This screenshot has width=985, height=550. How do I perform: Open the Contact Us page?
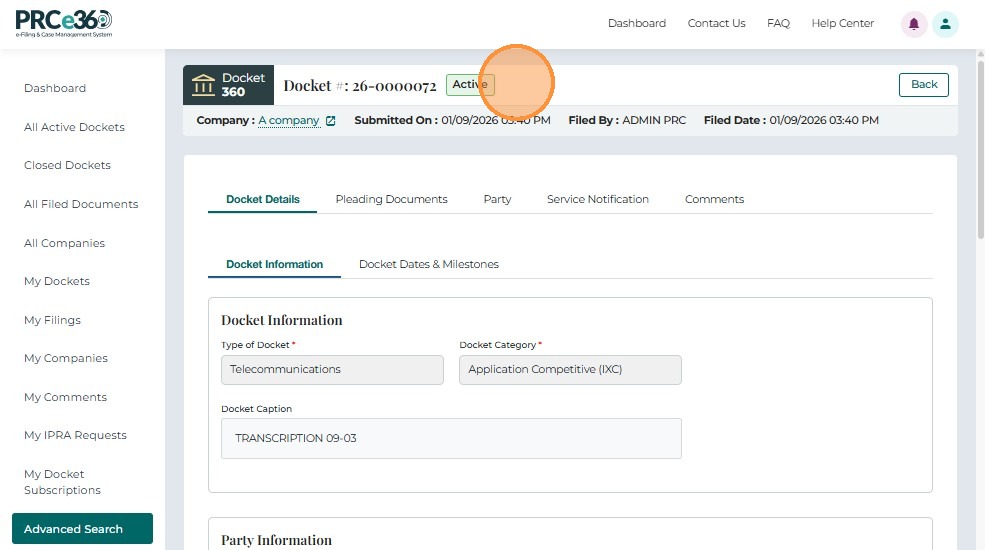click(716, 23)
